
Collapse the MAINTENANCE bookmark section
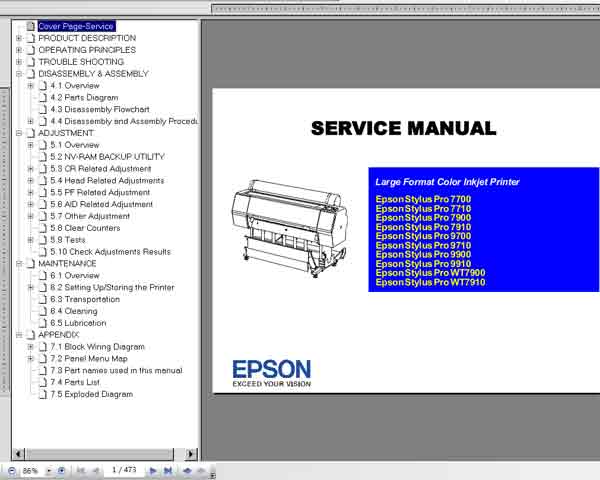tap(19, 263)
